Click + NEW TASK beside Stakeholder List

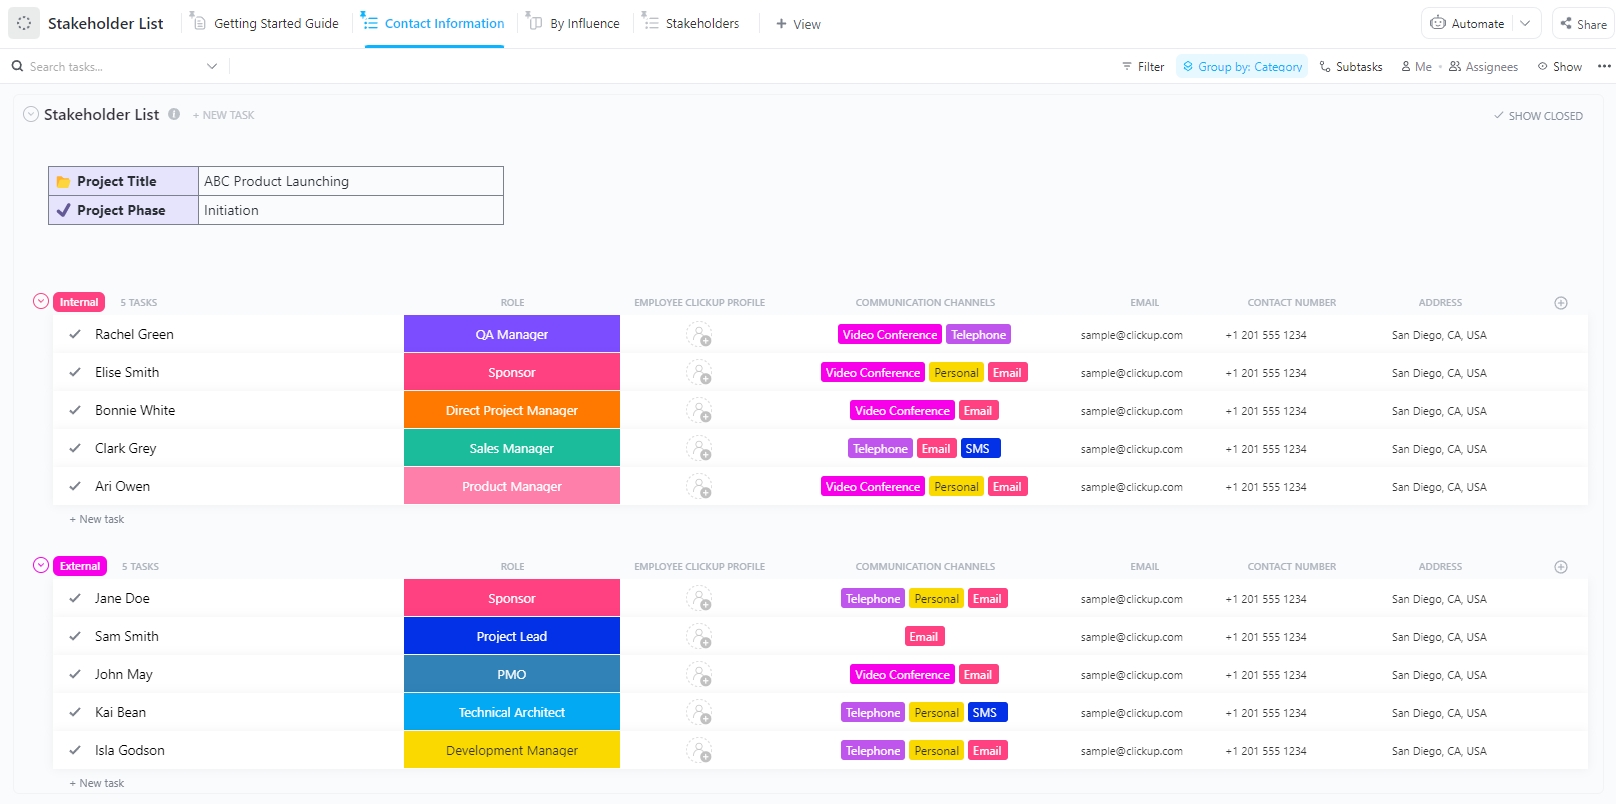click(x=223, y=115)
